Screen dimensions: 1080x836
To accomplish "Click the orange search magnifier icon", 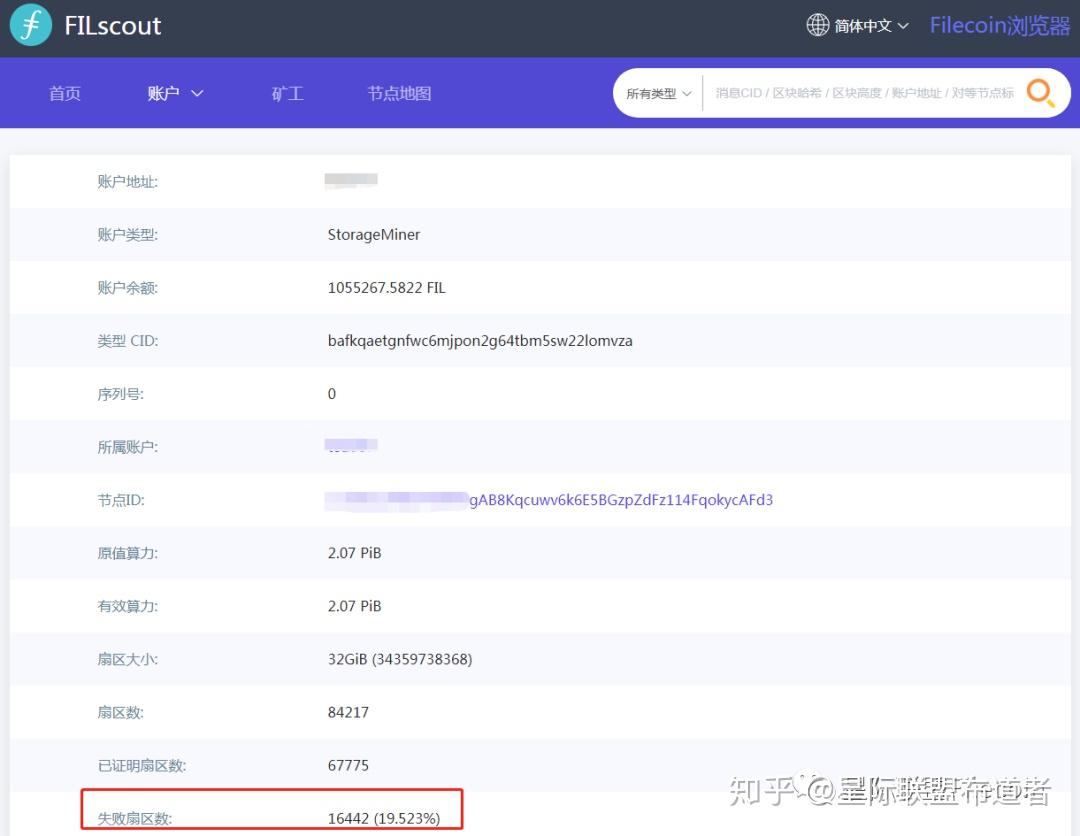I will (x=1040, y=93).
